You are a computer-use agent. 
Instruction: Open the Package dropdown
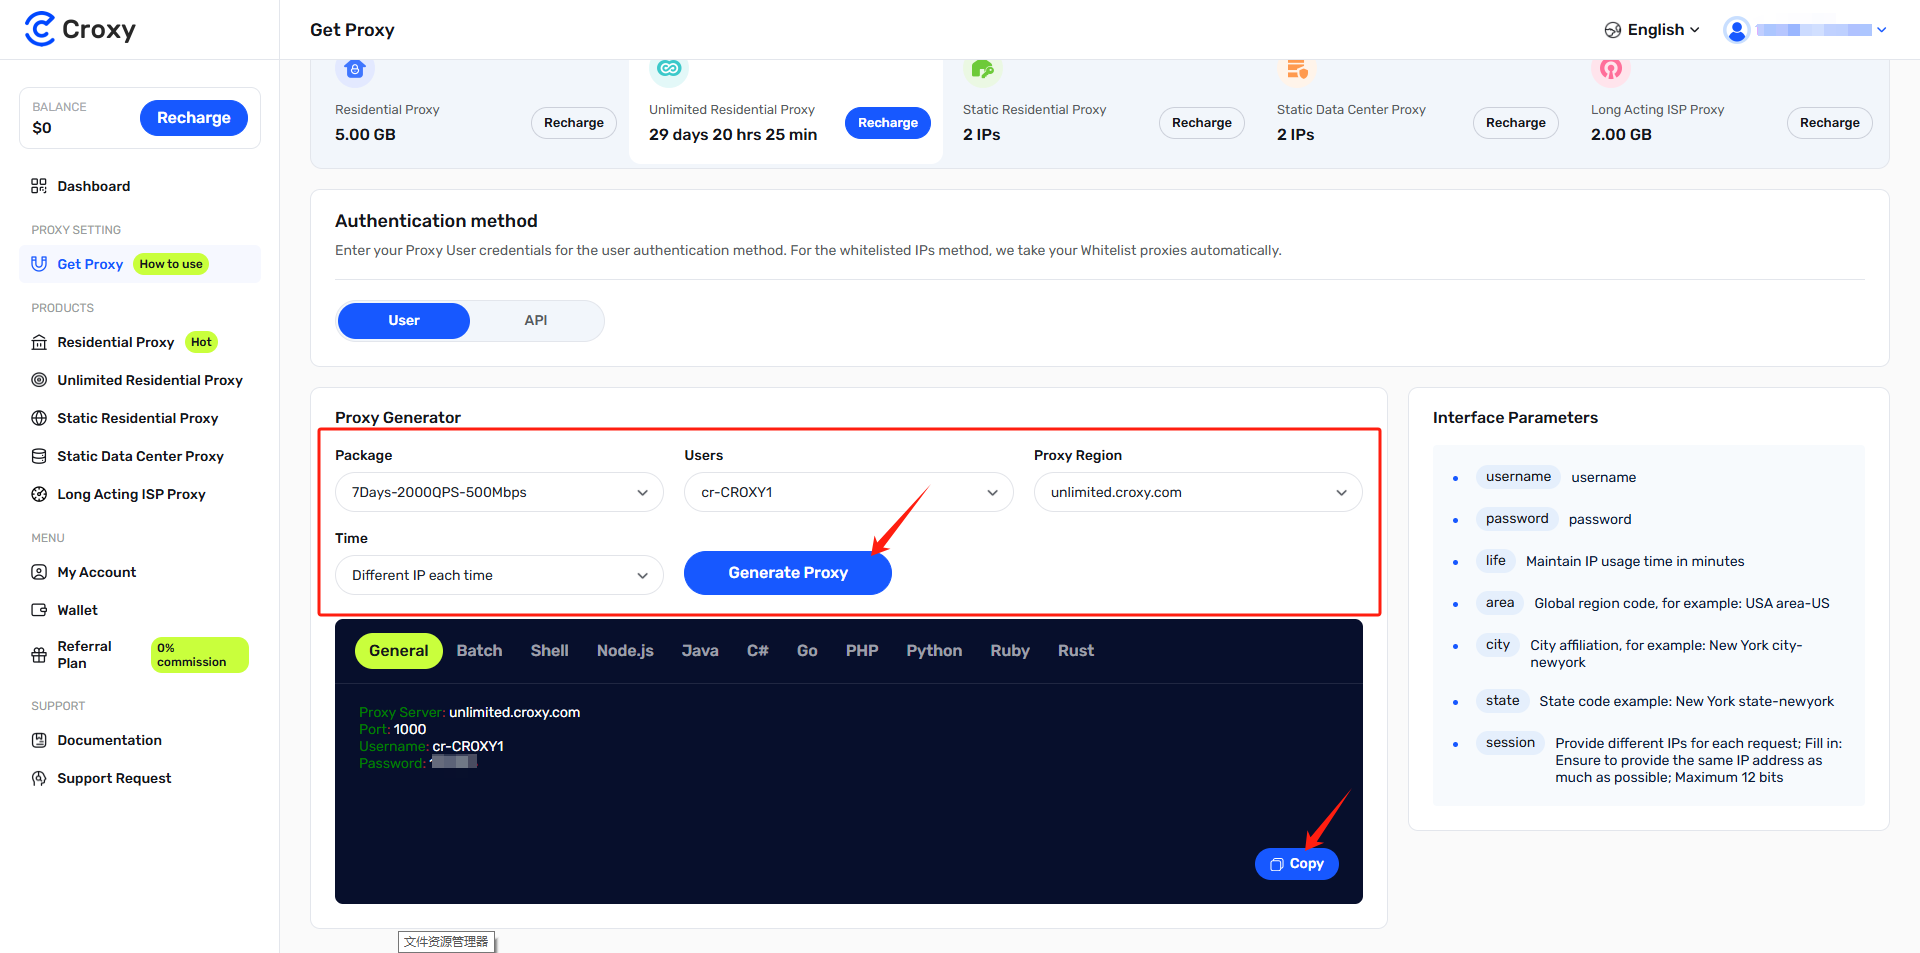click(499, 492)
